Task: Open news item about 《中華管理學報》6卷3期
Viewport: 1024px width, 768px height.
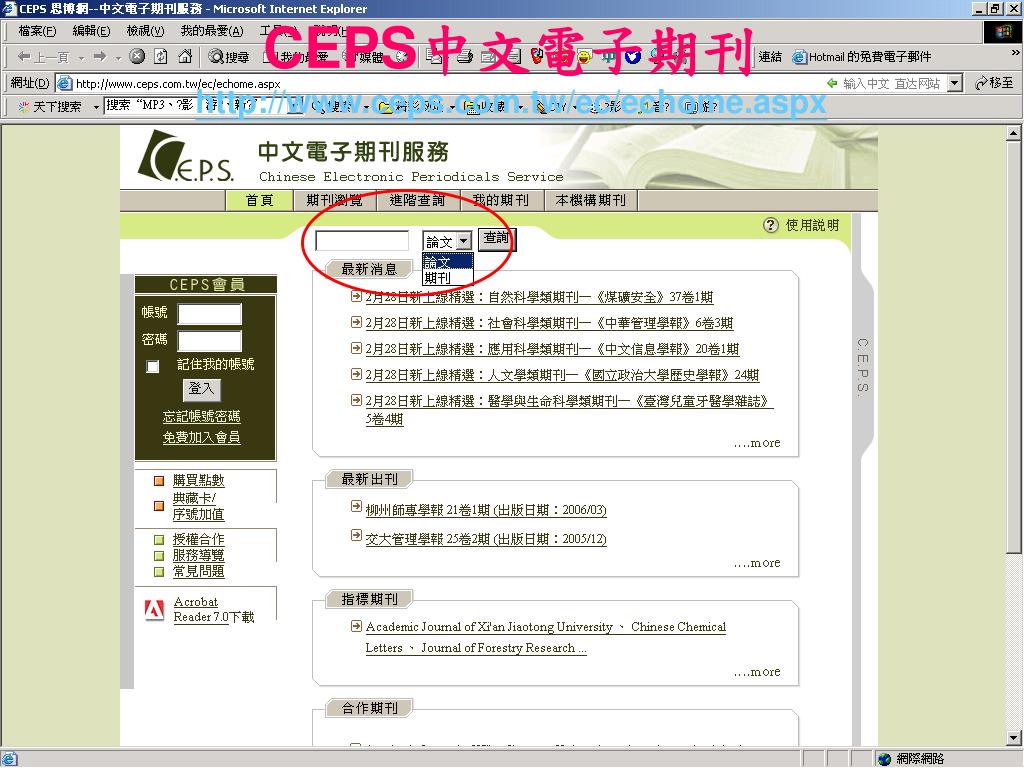Action: pyautogui.click(x=549, y=323)
